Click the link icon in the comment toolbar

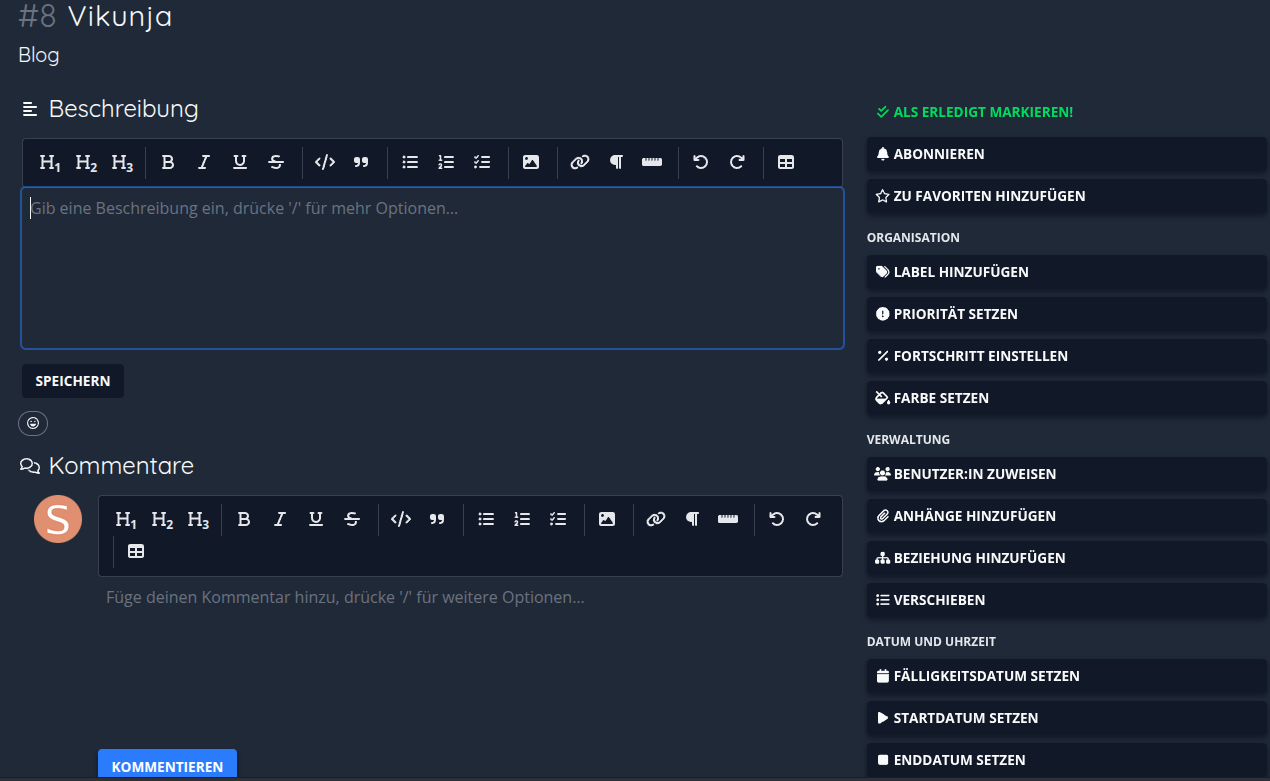[656, 519]
